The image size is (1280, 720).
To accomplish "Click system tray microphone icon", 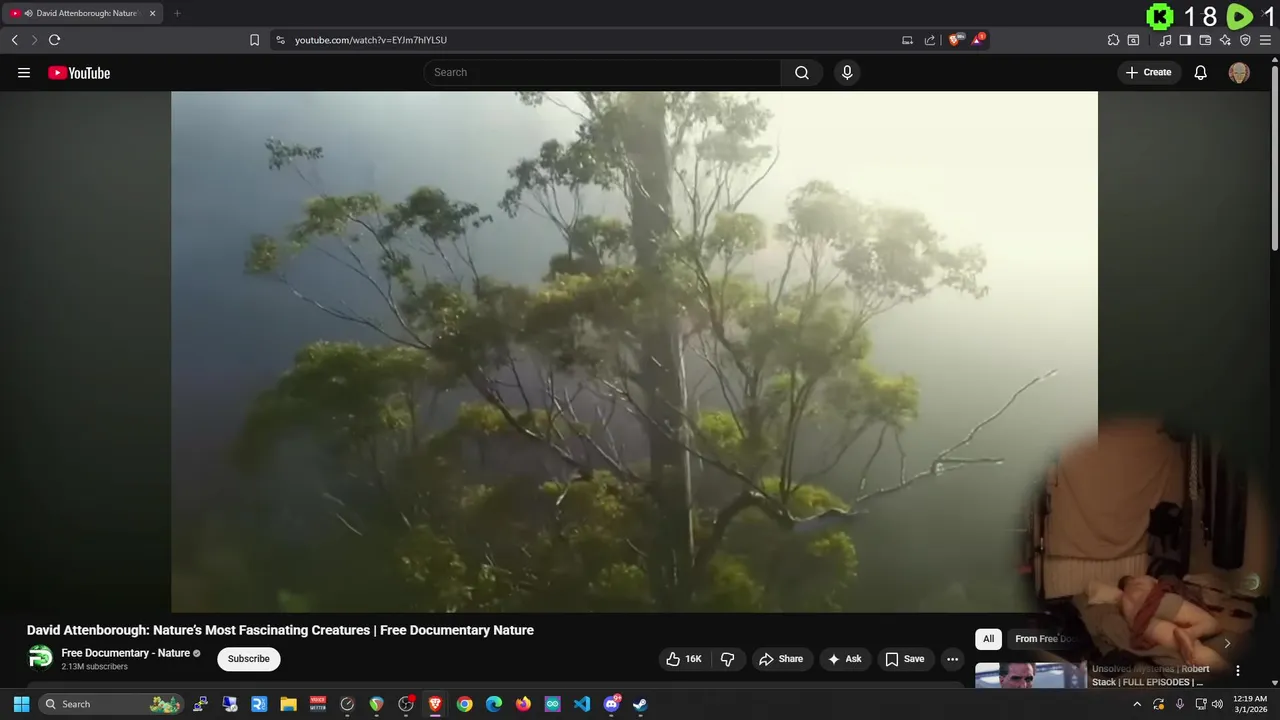I will (x=1180, y=704).
